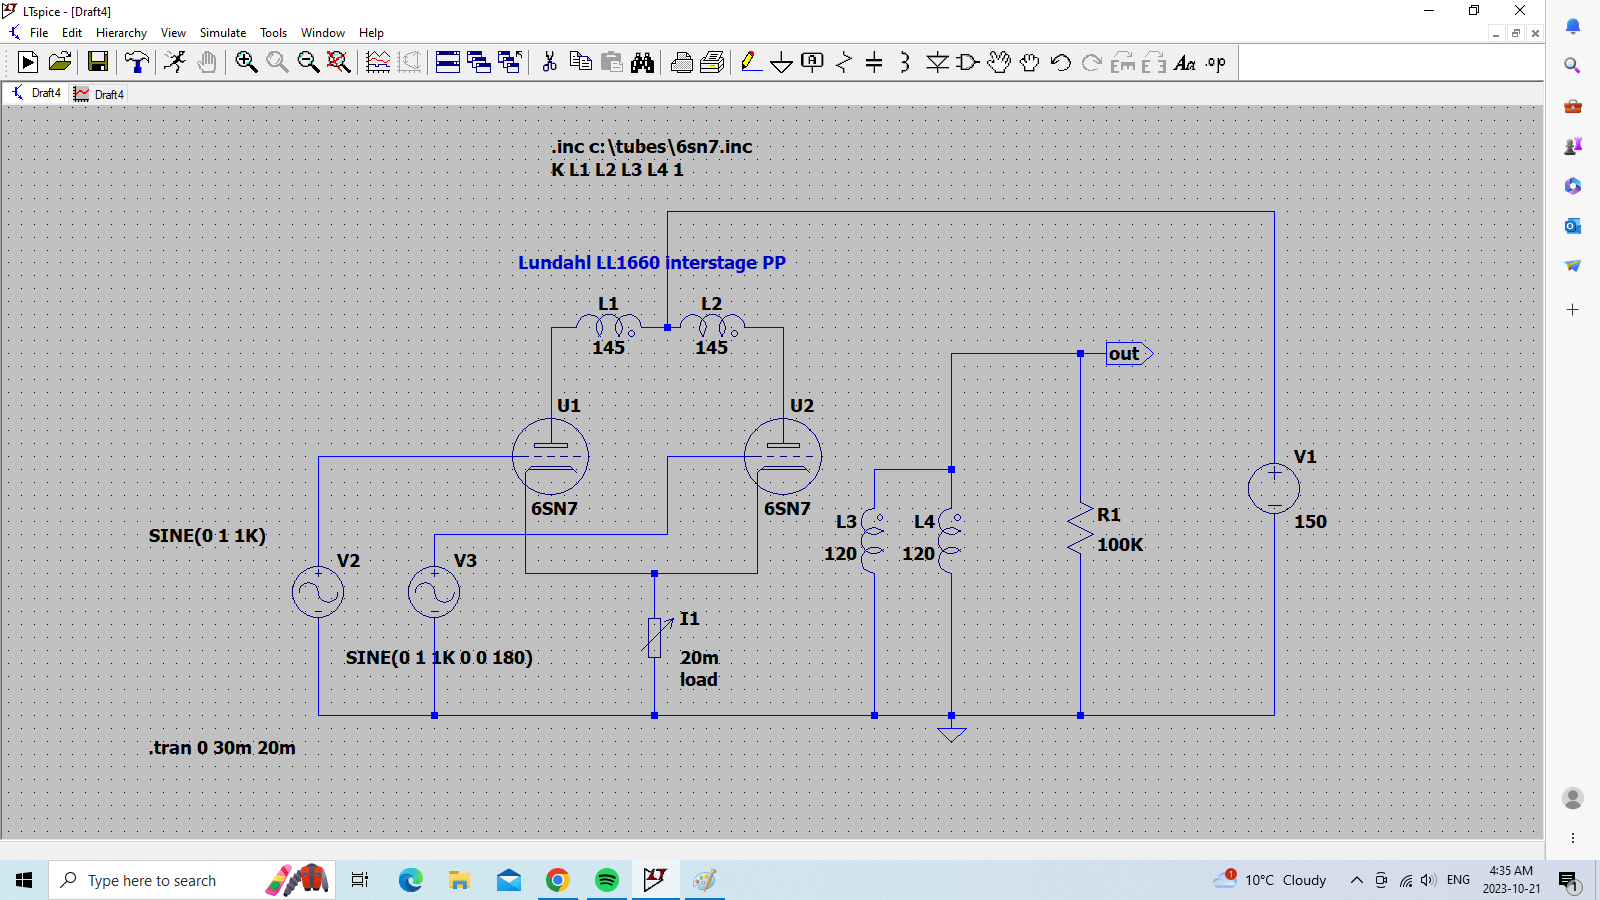Place a Diode component tool
The width and height of the screenshot is (1600, 900).
tap(937, 62)
